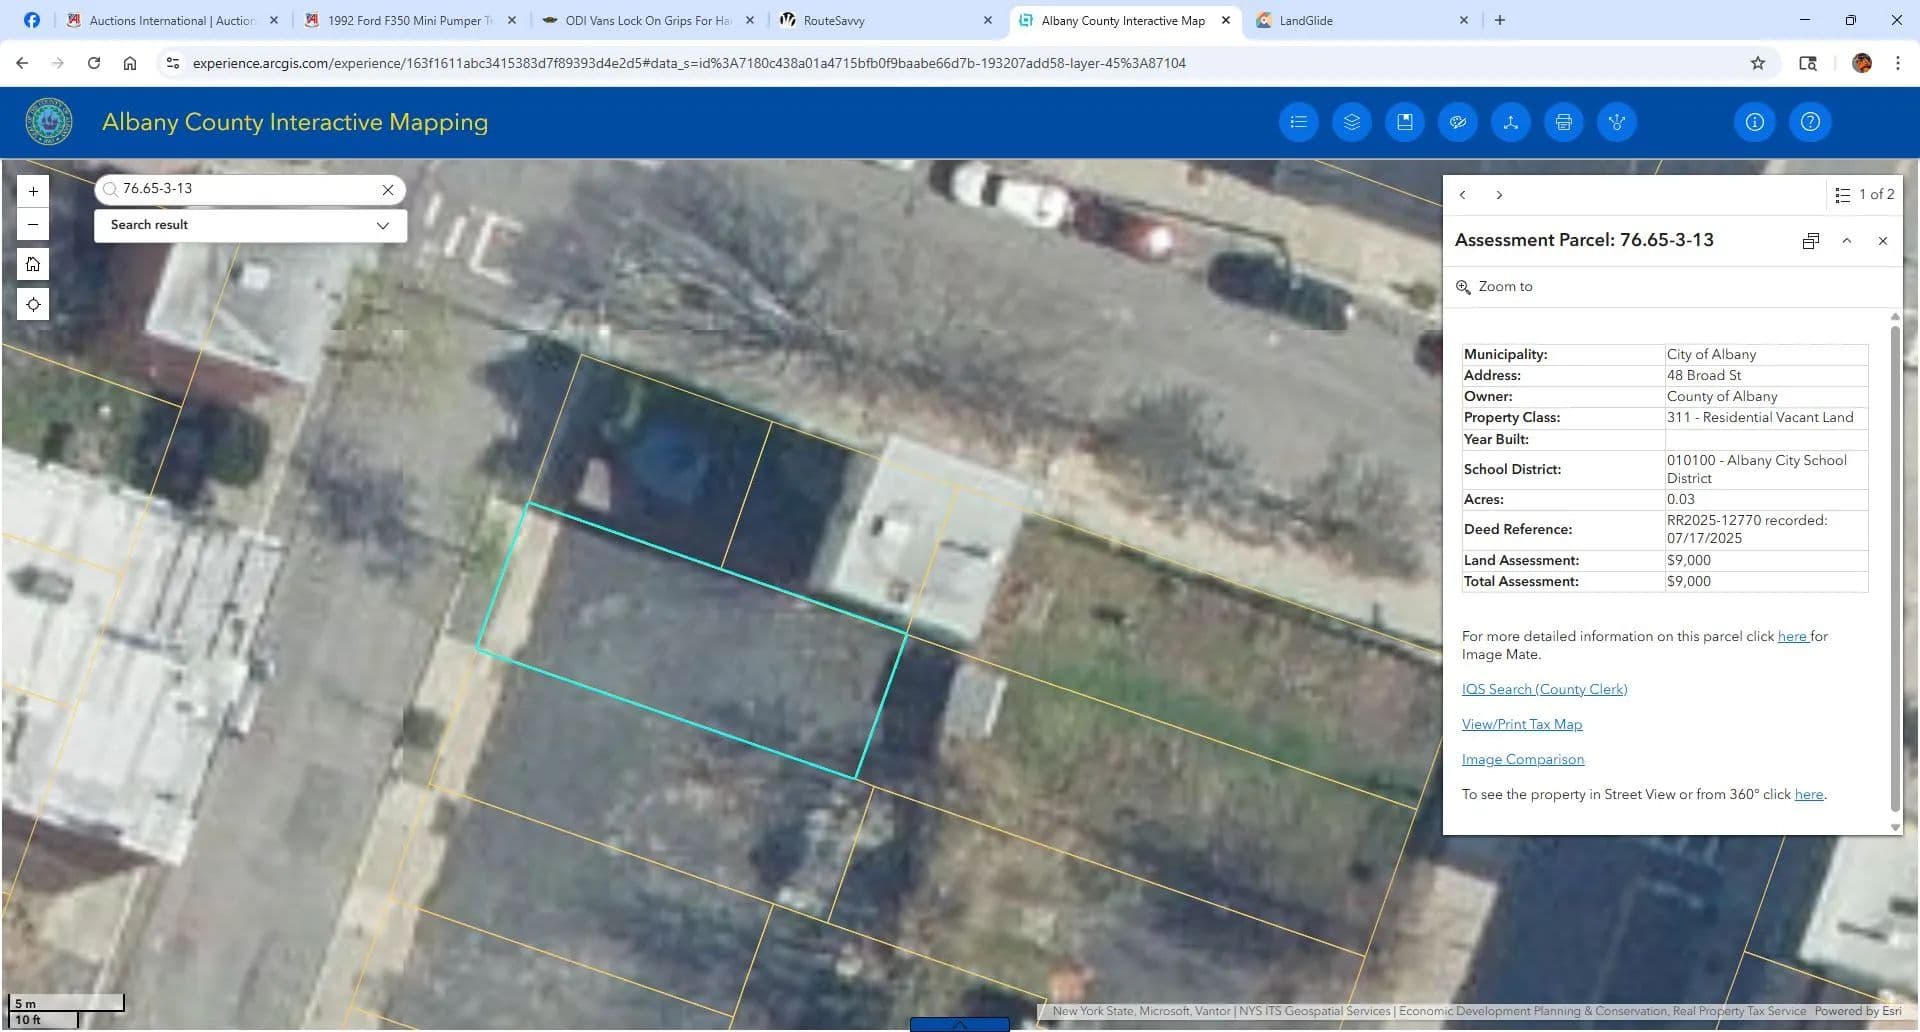
Task: Find my current location on map
Action: point(33,304)
